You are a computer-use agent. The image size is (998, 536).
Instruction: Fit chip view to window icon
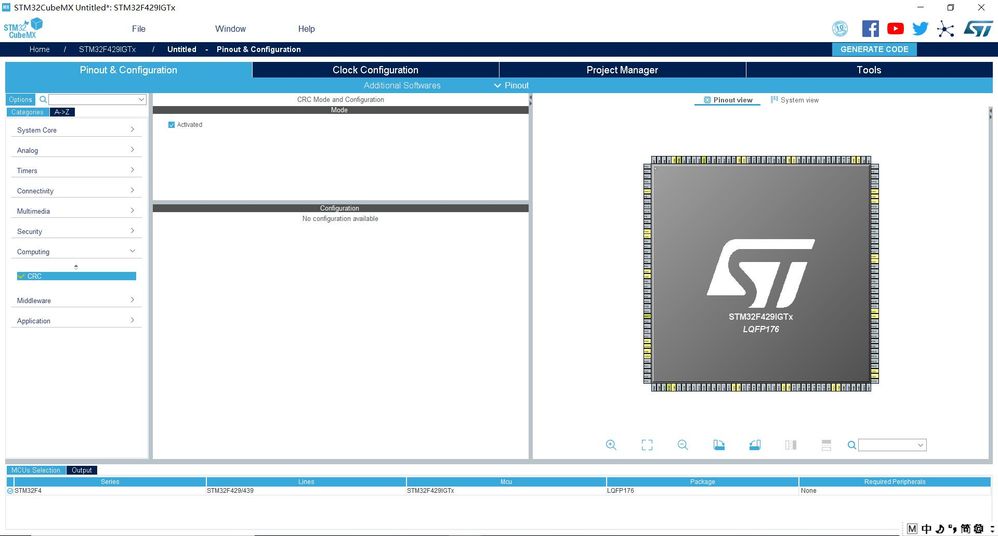[647, 445]
